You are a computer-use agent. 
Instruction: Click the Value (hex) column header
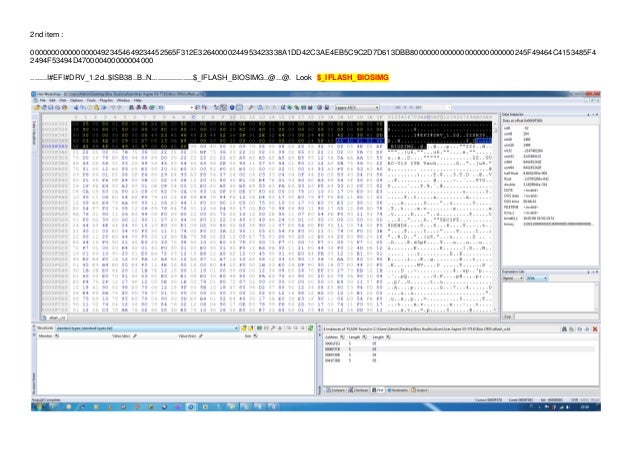(190, 336)
